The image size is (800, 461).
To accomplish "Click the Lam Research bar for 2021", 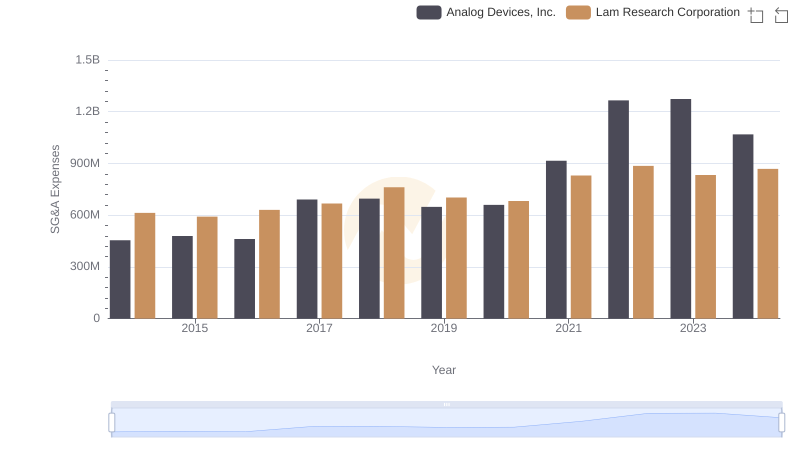I will (581, 247).
